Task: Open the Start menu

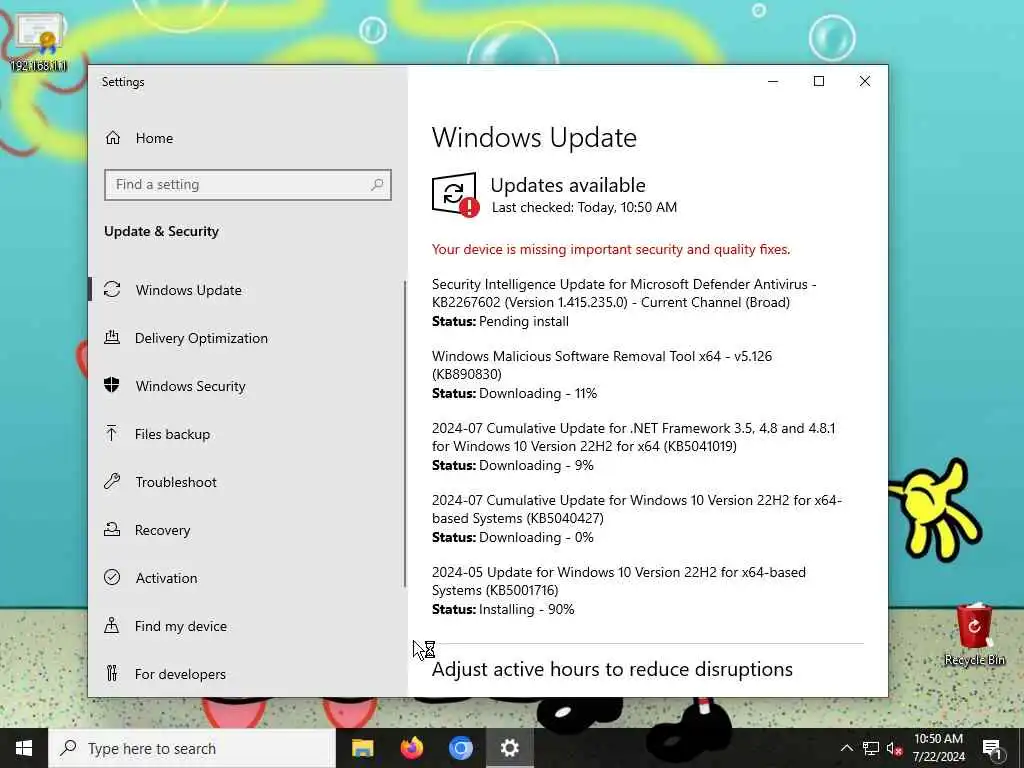Action: coord(24,748)
